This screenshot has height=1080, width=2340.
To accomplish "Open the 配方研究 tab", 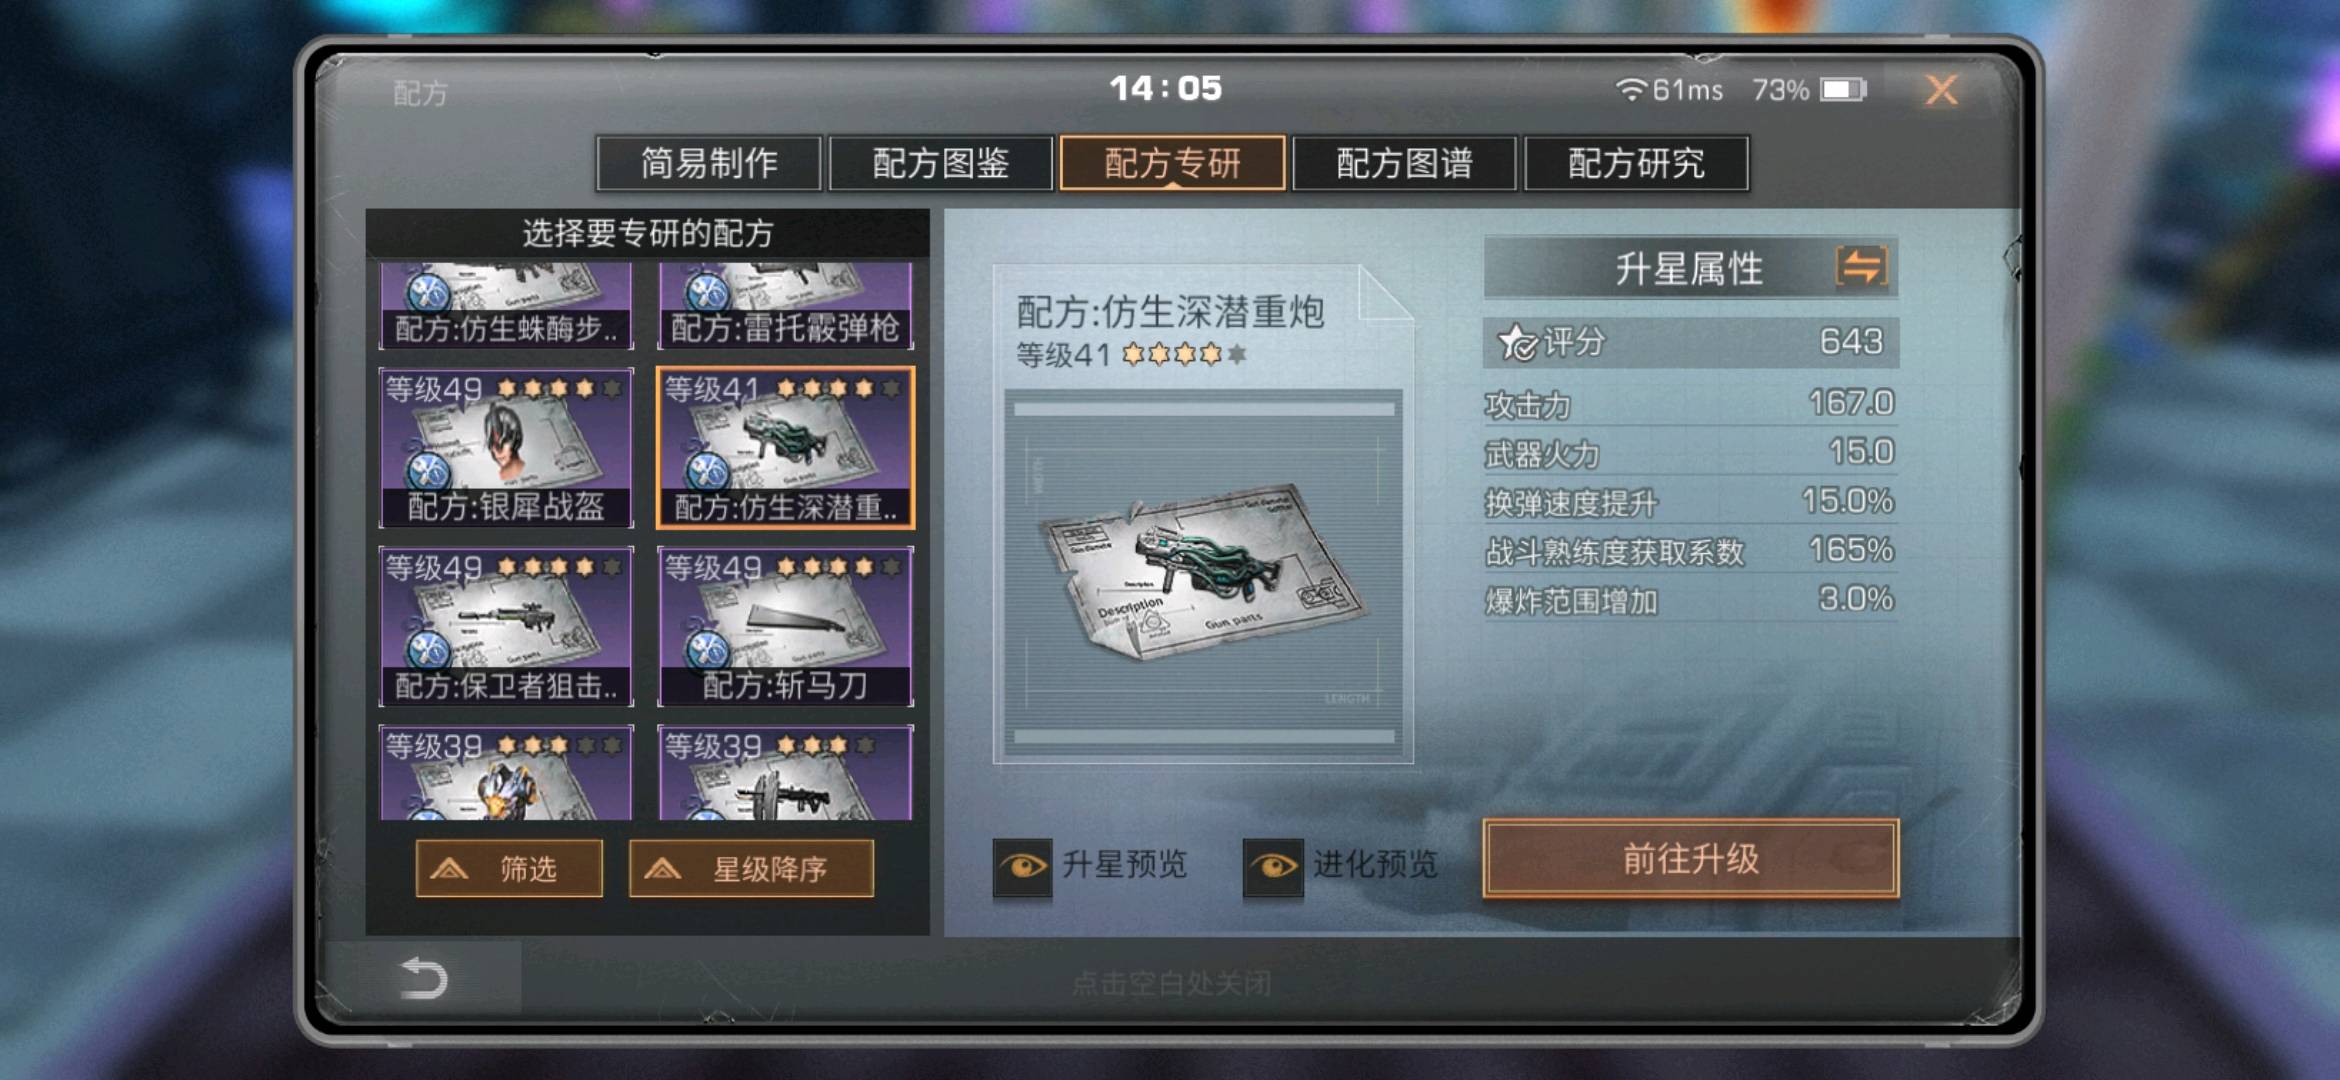I will (x=1636, y=163).
